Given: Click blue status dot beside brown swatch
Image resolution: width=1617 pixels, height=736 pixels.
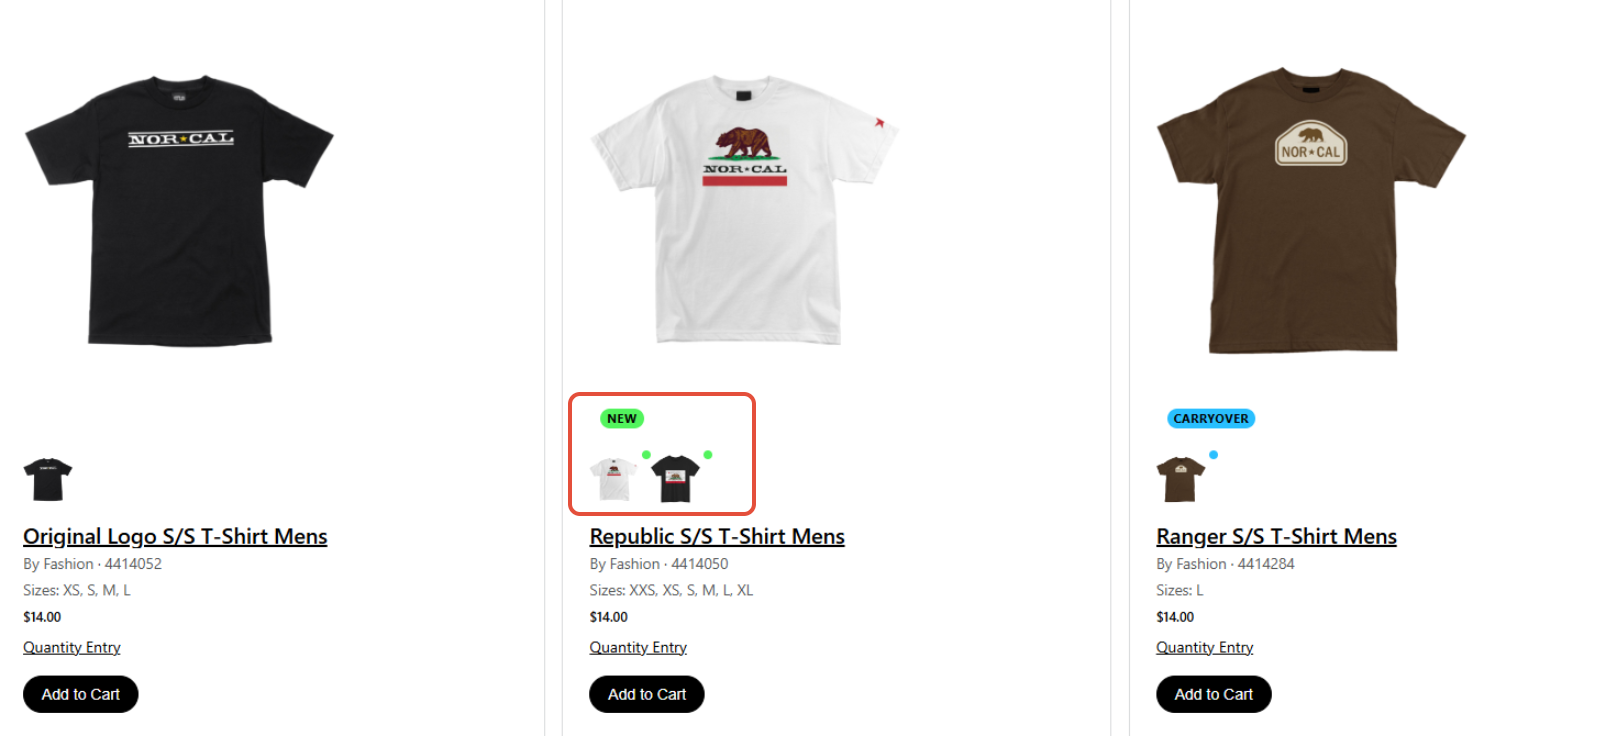Looking at the screenshot, I should tap(1213, 455).
